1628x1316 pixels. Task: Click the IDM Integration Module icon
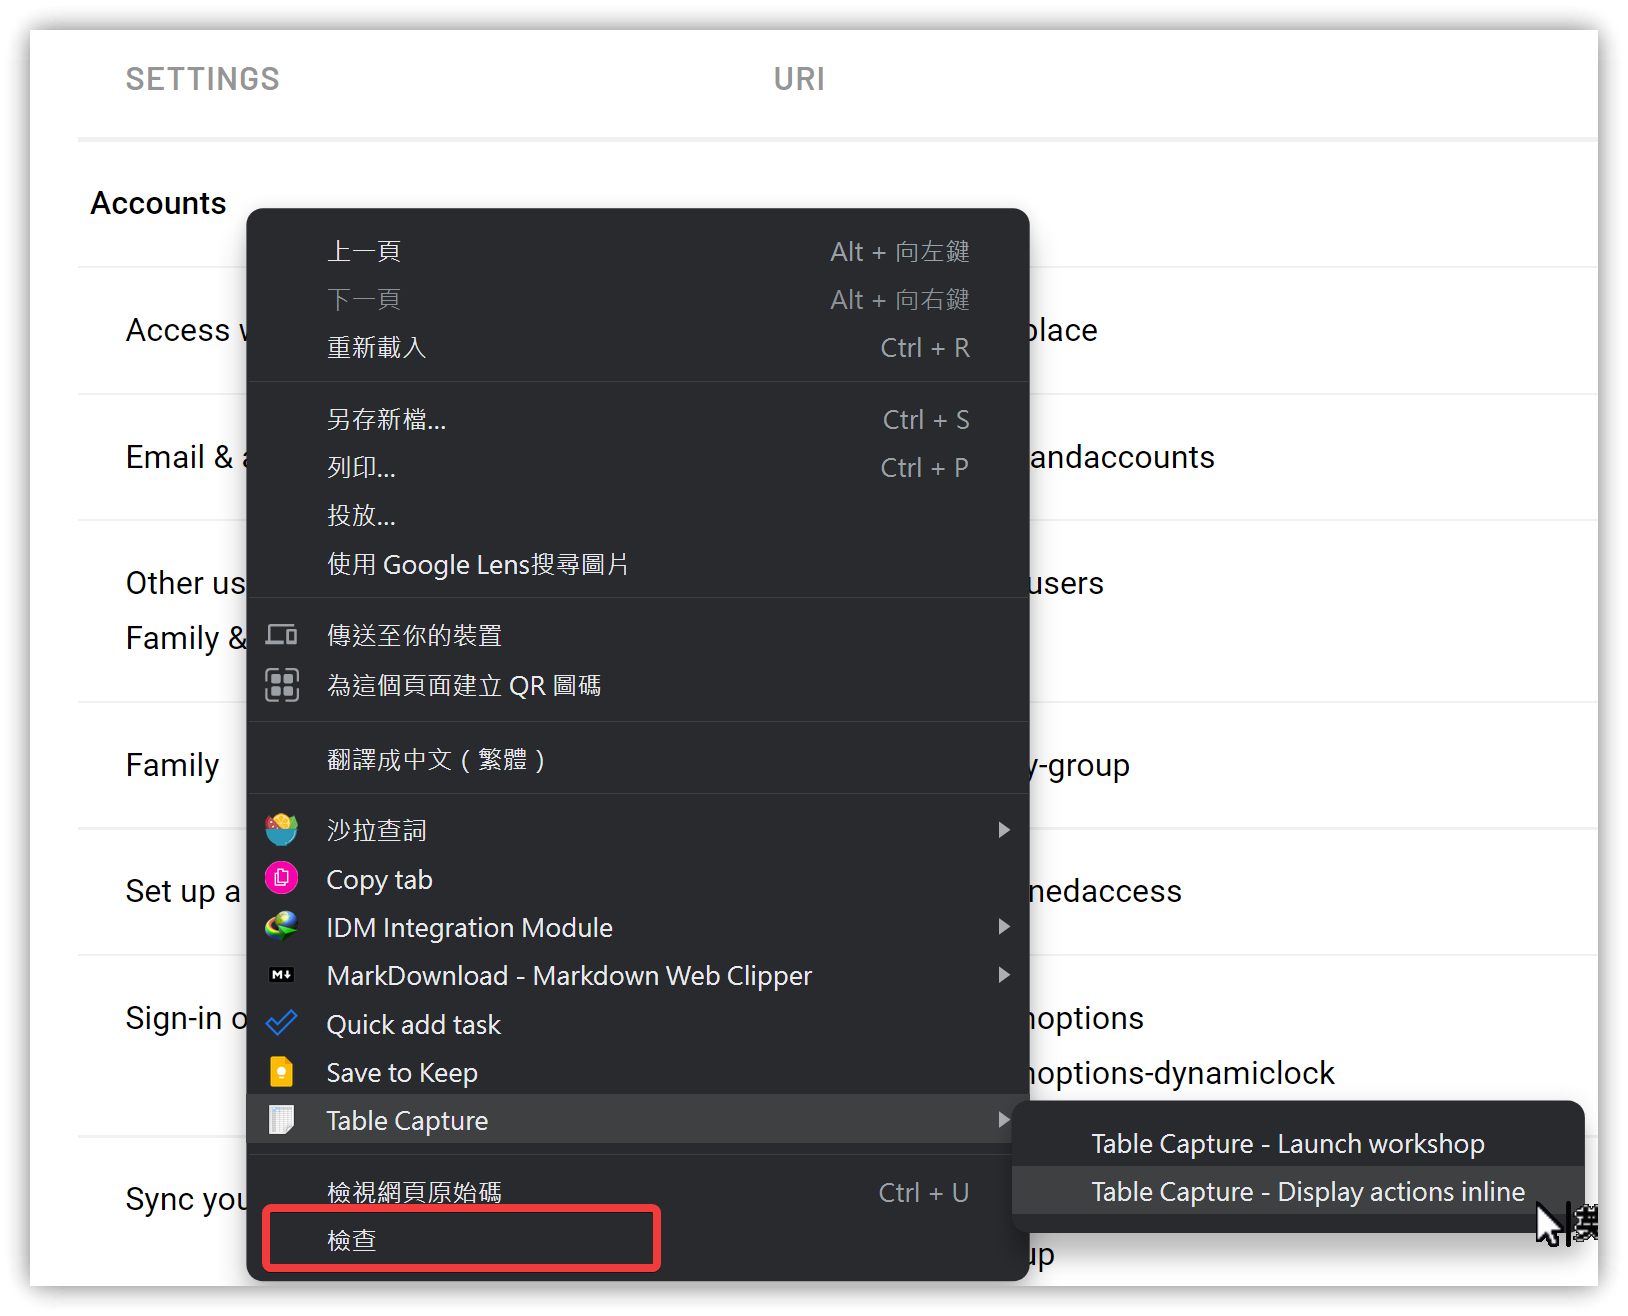point(282,926)
